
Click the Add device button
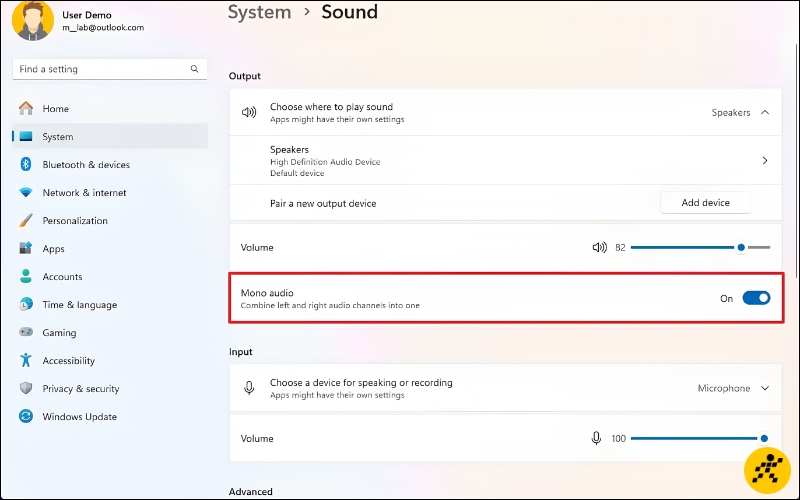[x=705, y=203]
